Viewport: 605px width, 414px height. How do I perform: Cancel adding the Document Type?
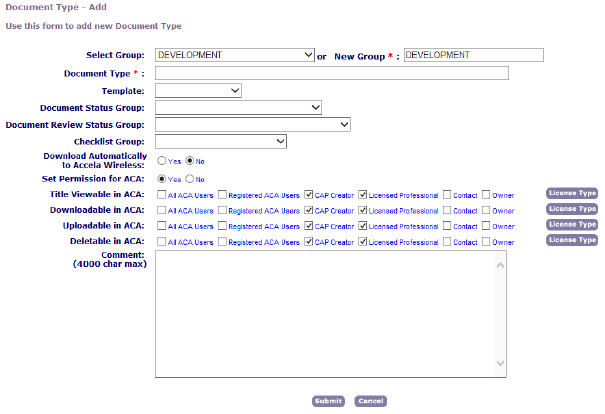(x=371, y=401)
